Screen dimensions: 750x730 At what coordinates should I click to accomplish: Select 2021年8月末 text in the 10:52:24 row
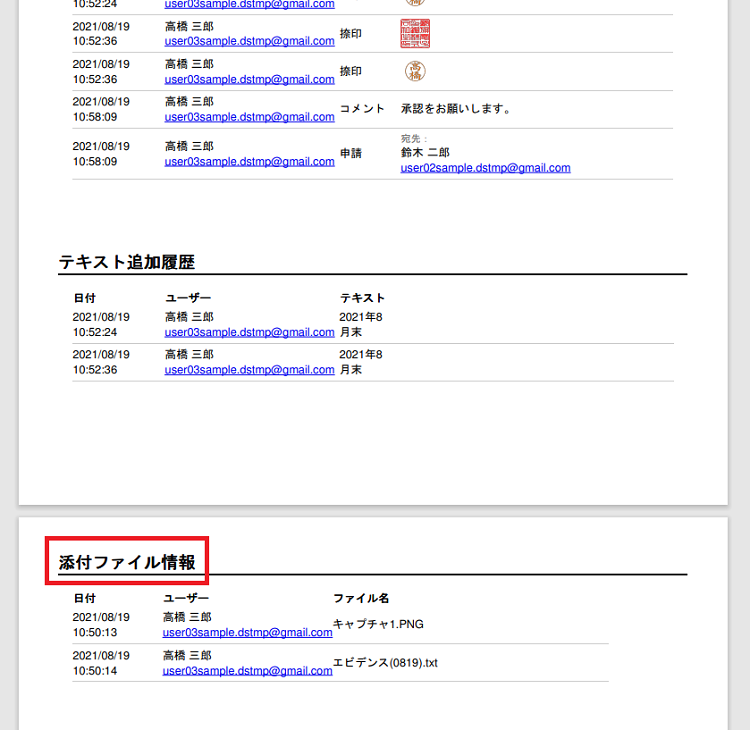point(361,324)
